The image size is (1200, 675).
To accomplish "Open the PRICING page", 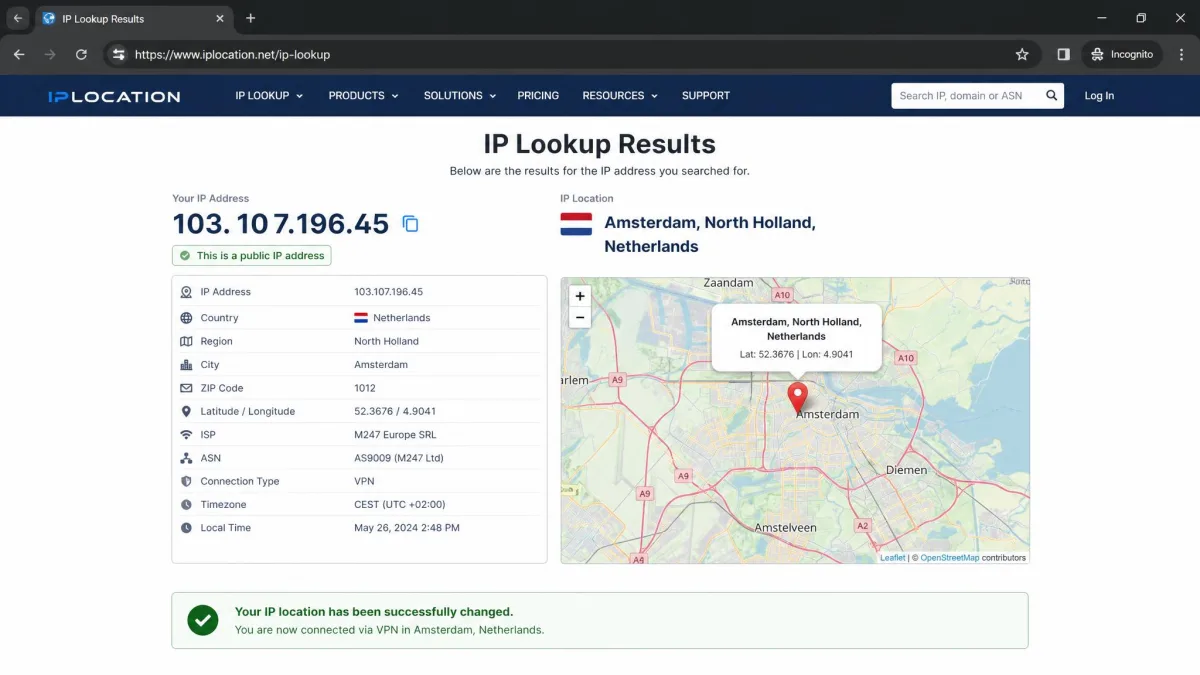I will (538, 96).
